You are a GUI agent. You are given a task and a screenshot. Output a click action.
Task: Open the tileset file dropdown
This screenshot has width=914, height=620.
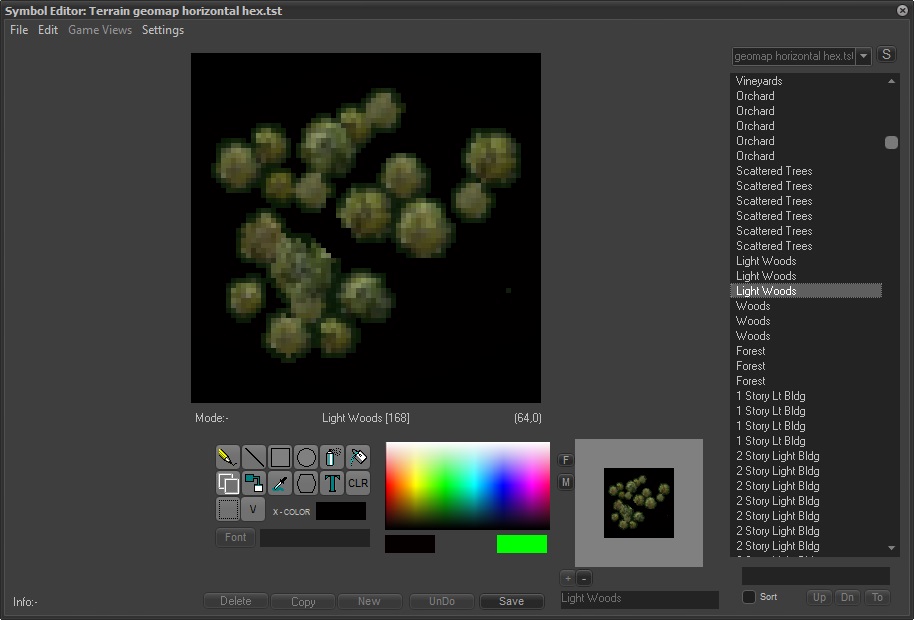(864, 57)
